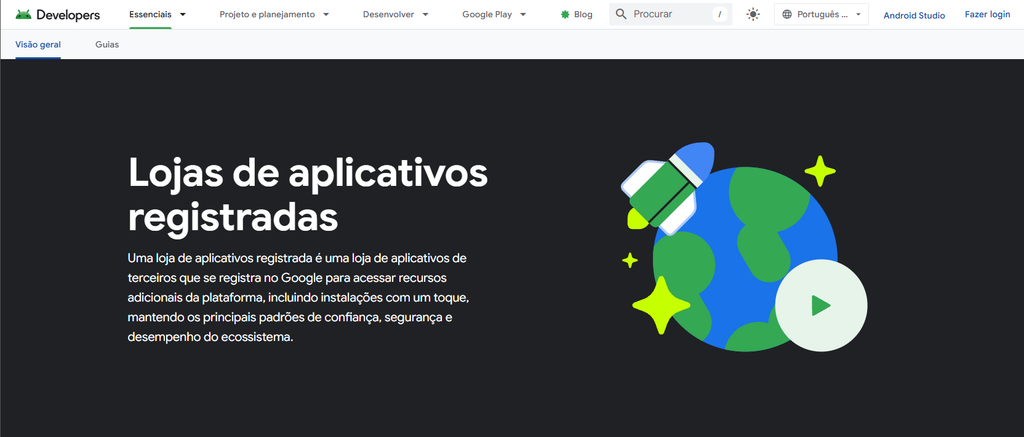The image size is (1024, 437).
Task: Expand the Desenvolver dropdown arrow
Action: [x=425, y=14]
